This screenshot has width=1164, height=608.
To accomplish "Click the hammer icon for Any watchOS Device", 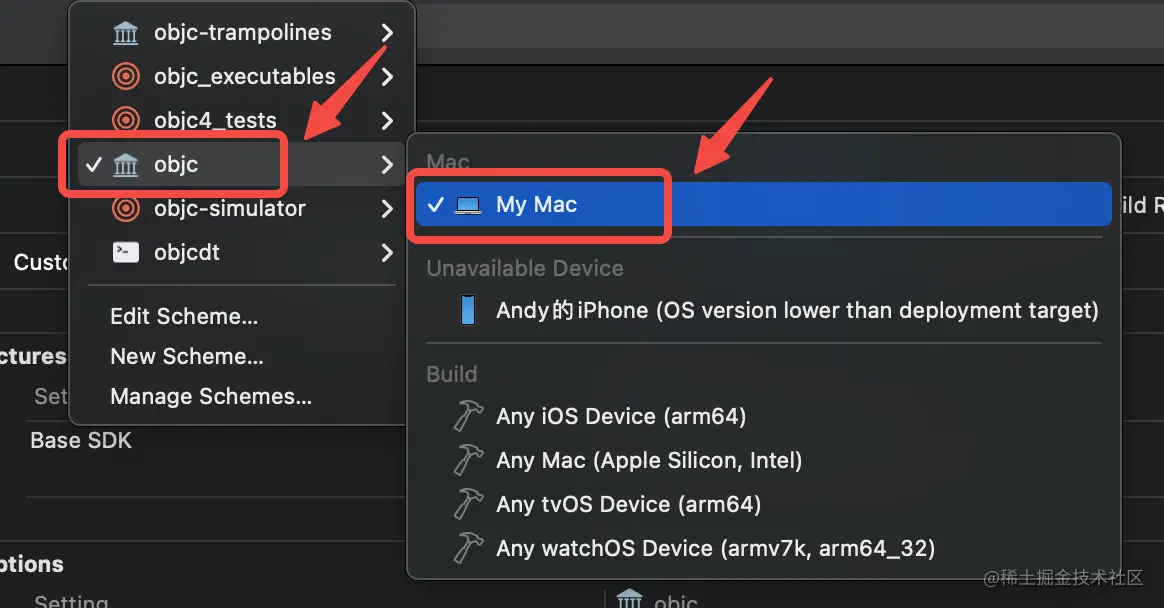I will tap(468, 548).
